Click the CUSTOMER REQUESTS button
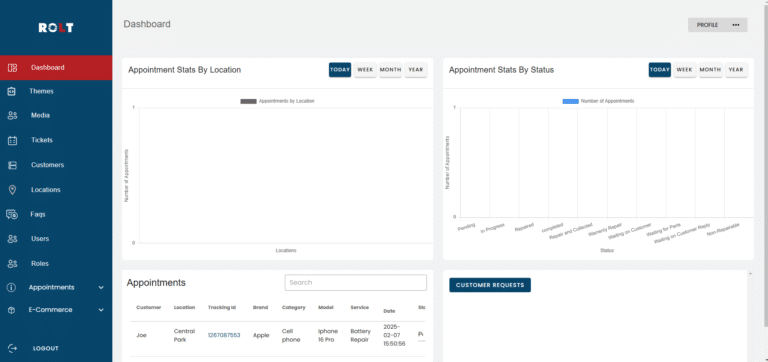Image resolution: width=768 pixels, height=362 pixels. pyautogui.click(x=490, y=285)
